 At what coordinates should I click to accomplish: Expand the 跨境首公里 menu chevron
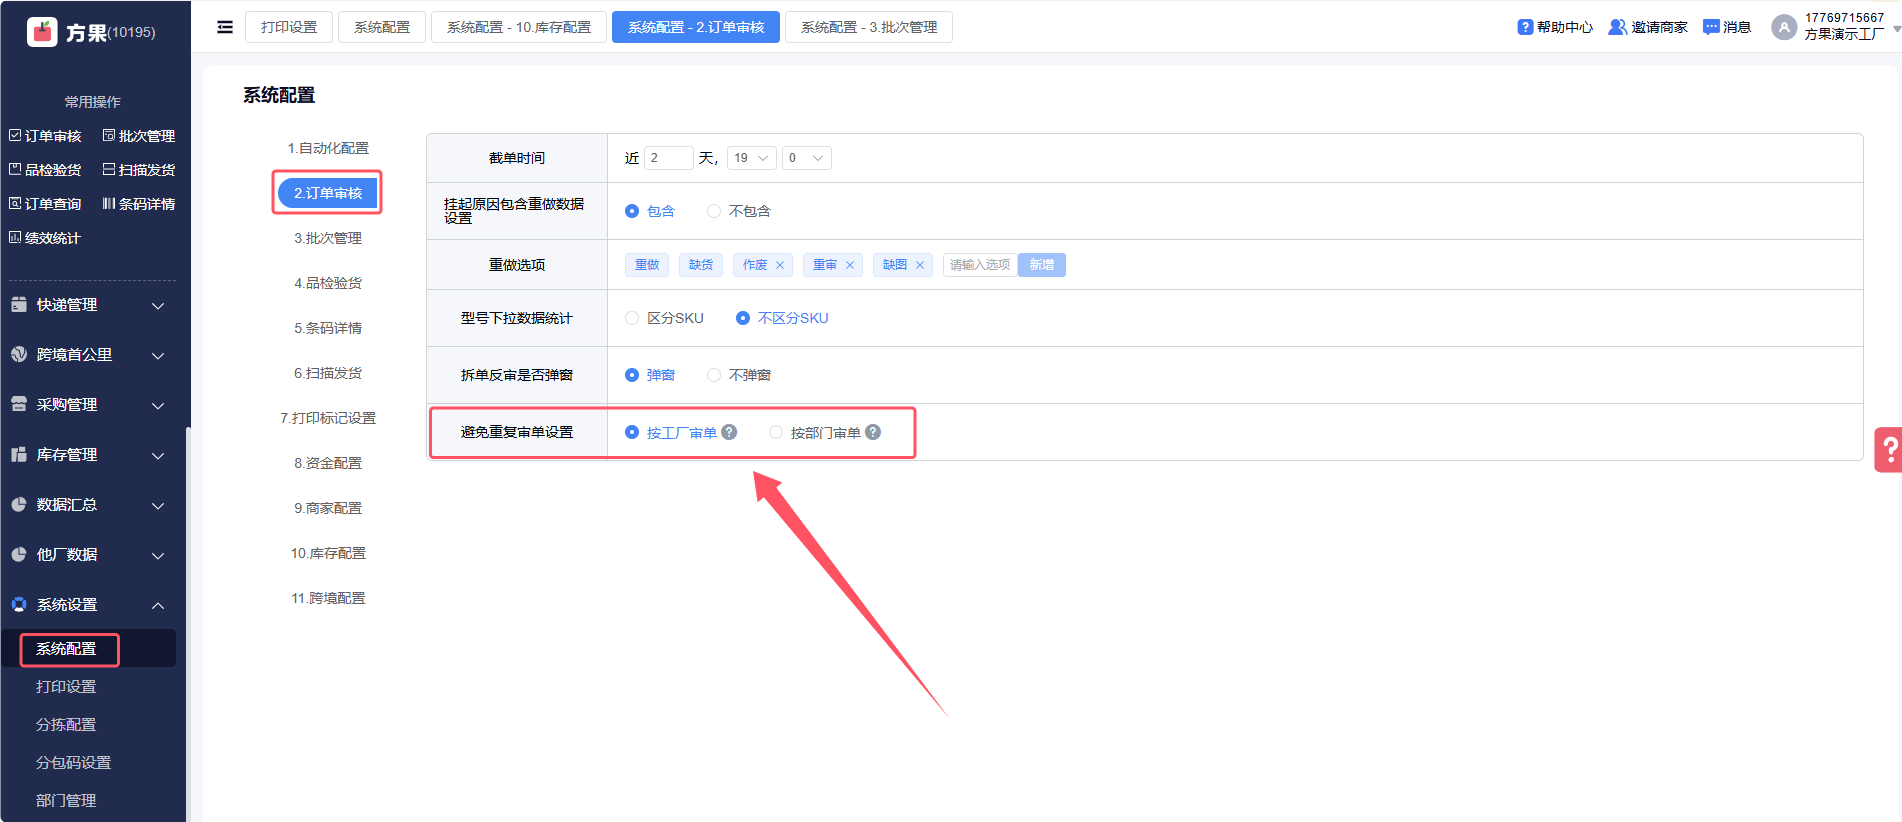158,355
